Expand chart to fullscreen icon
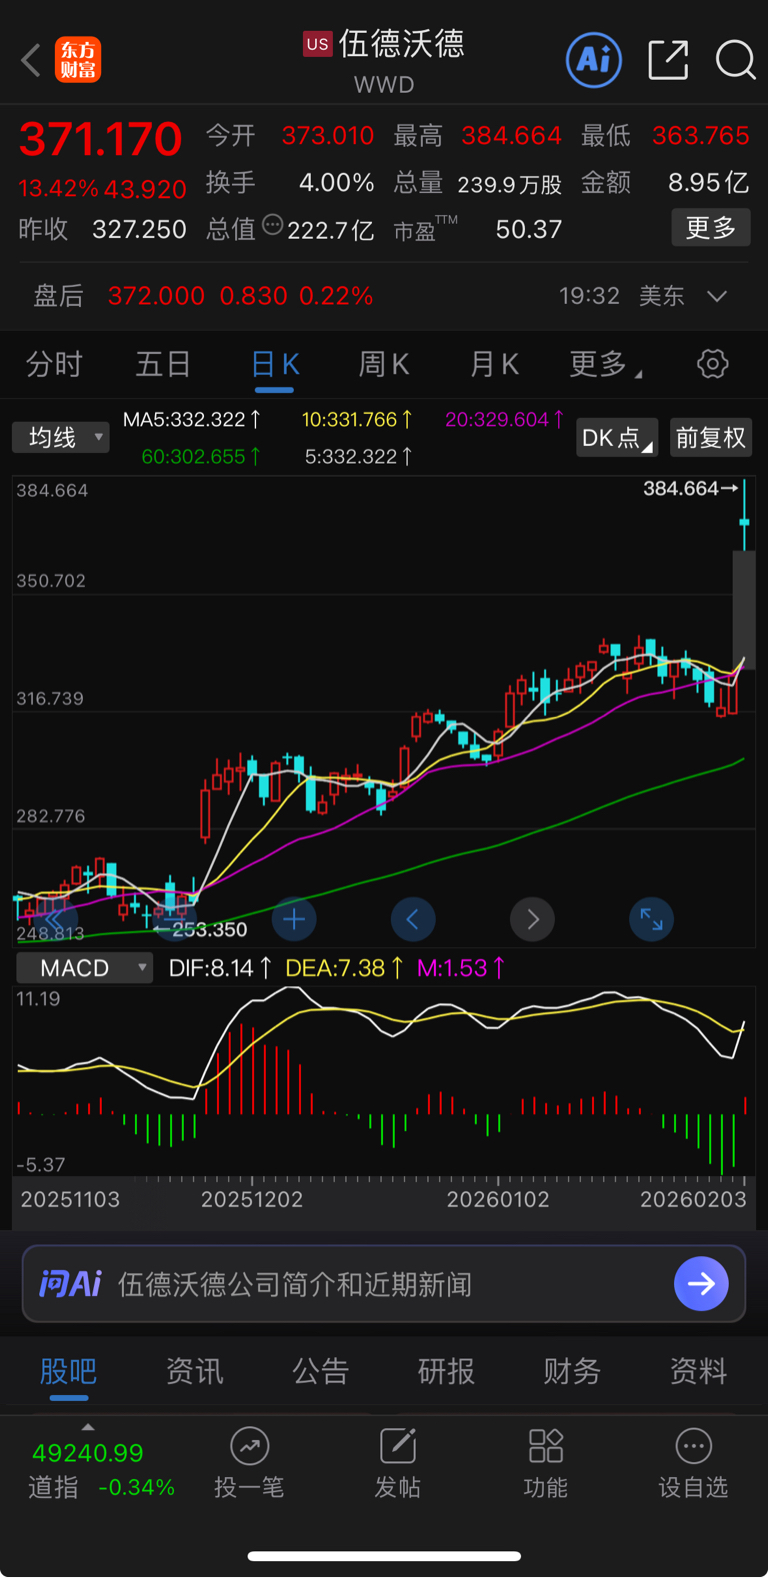This screenshot has width=769, height=1578. click(x=651, y=919)
